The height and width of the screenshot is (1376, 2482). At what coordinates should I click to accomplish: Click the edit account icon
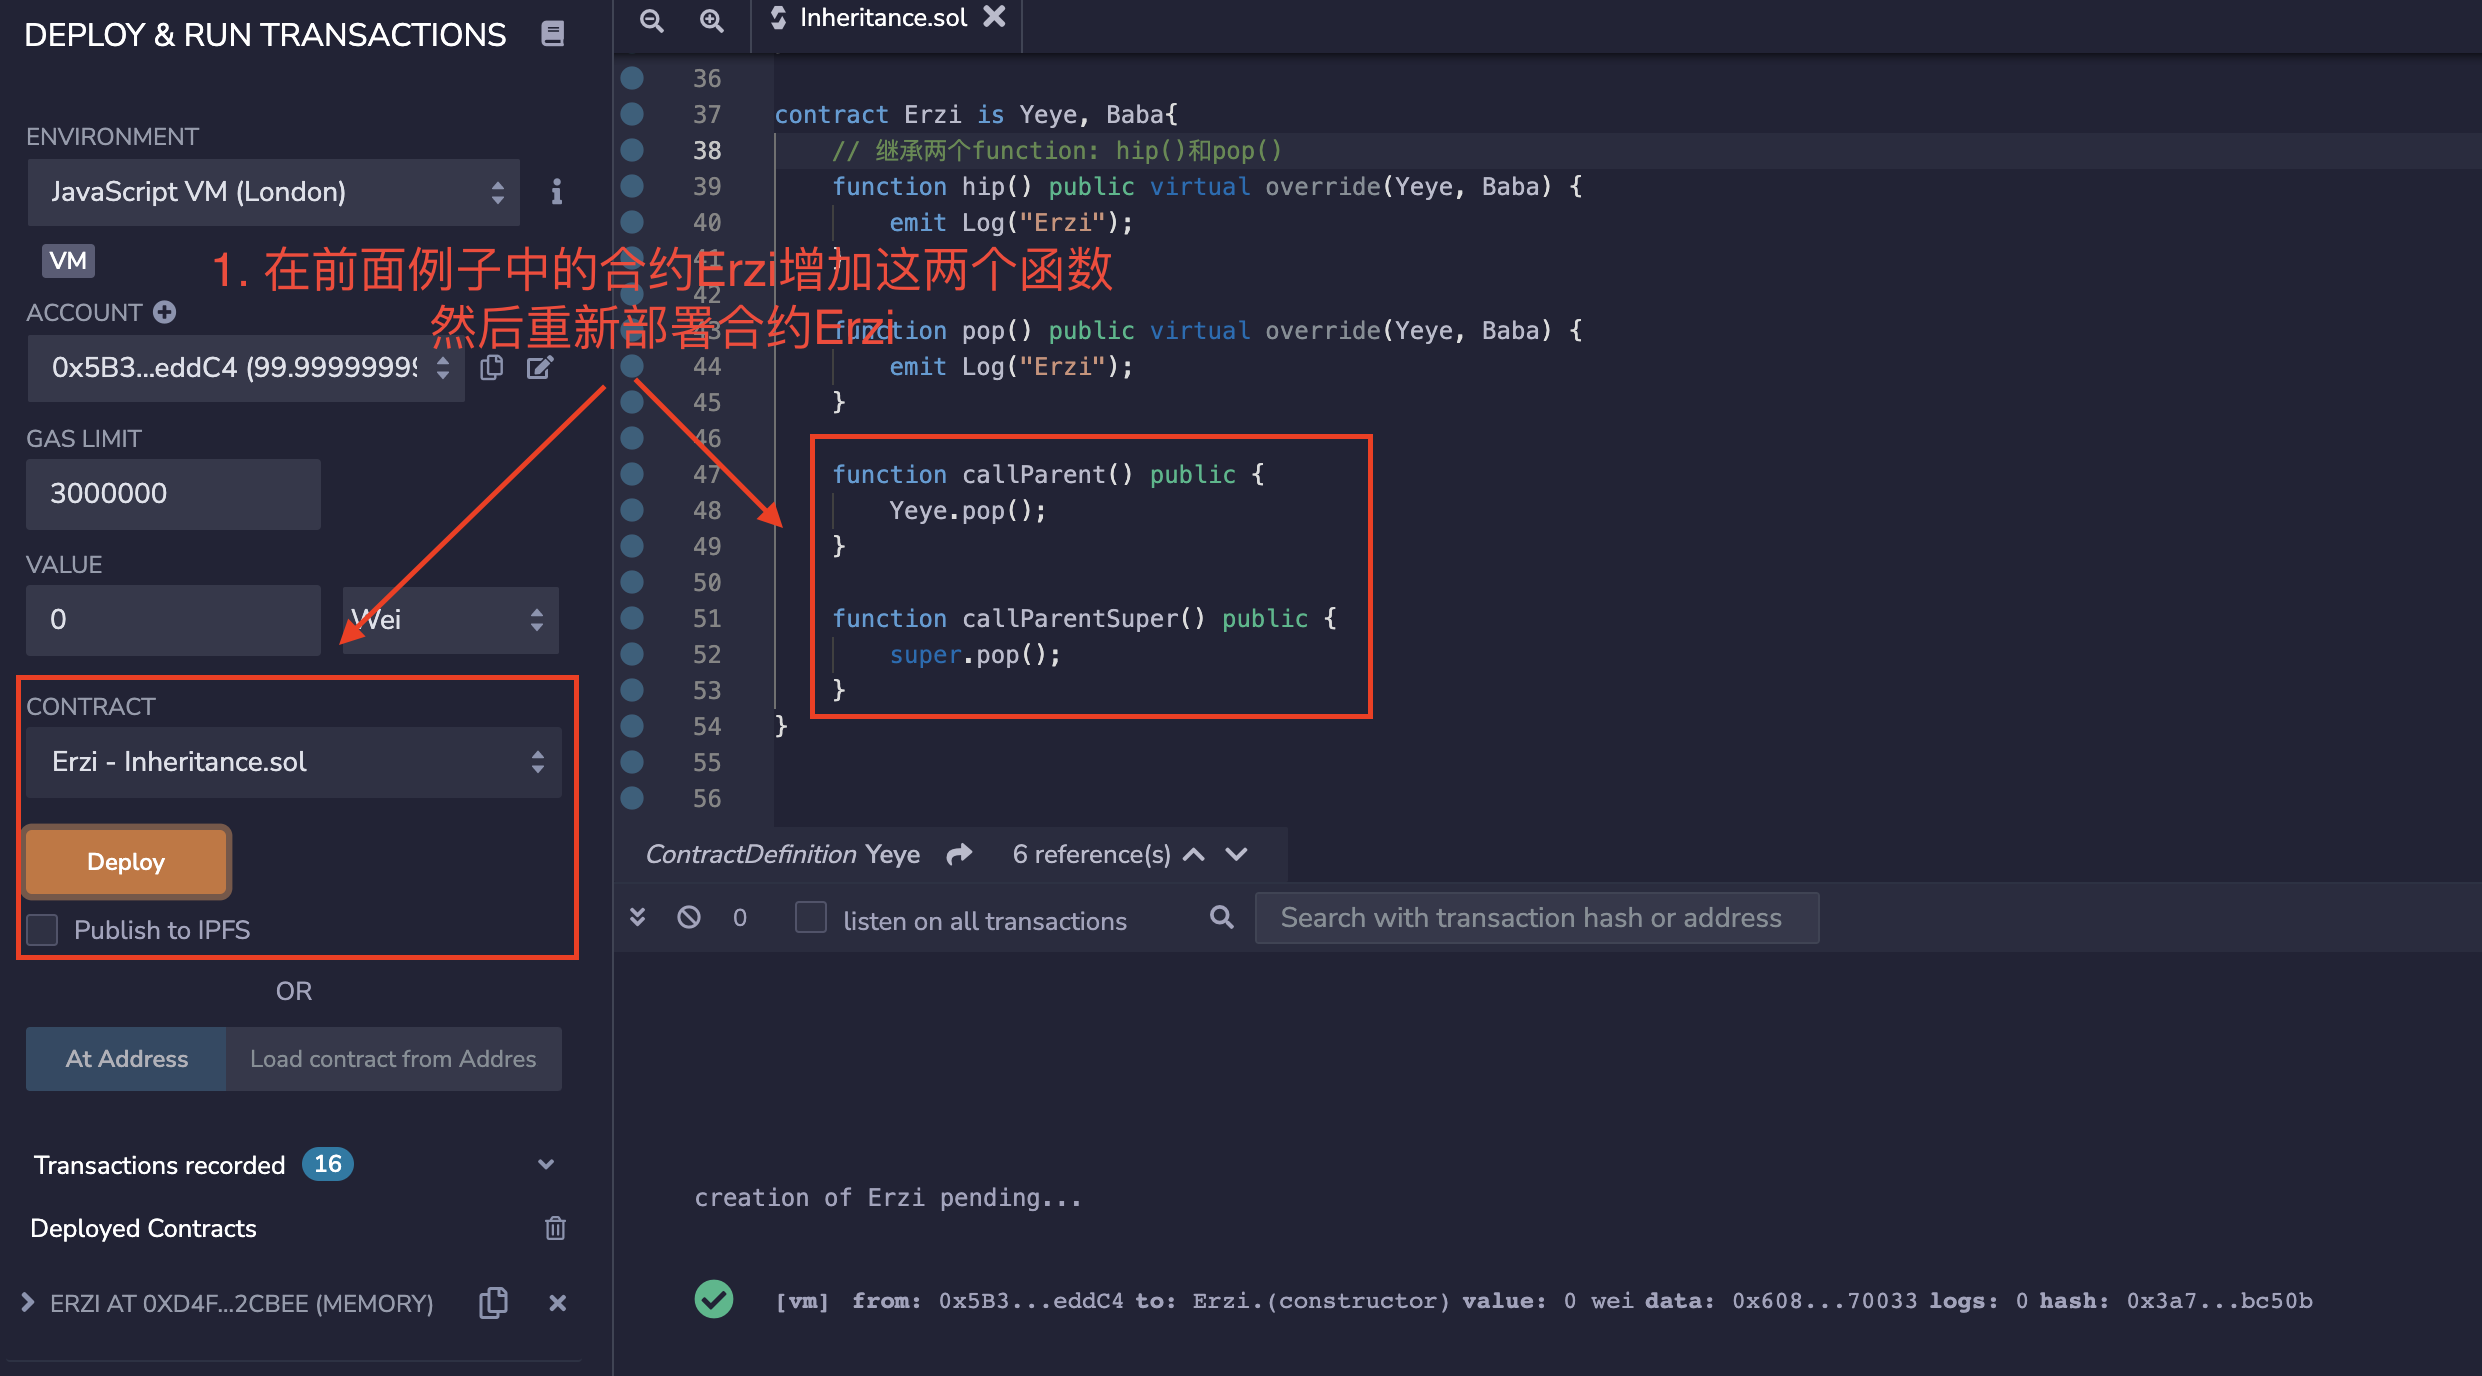(540, 368)
